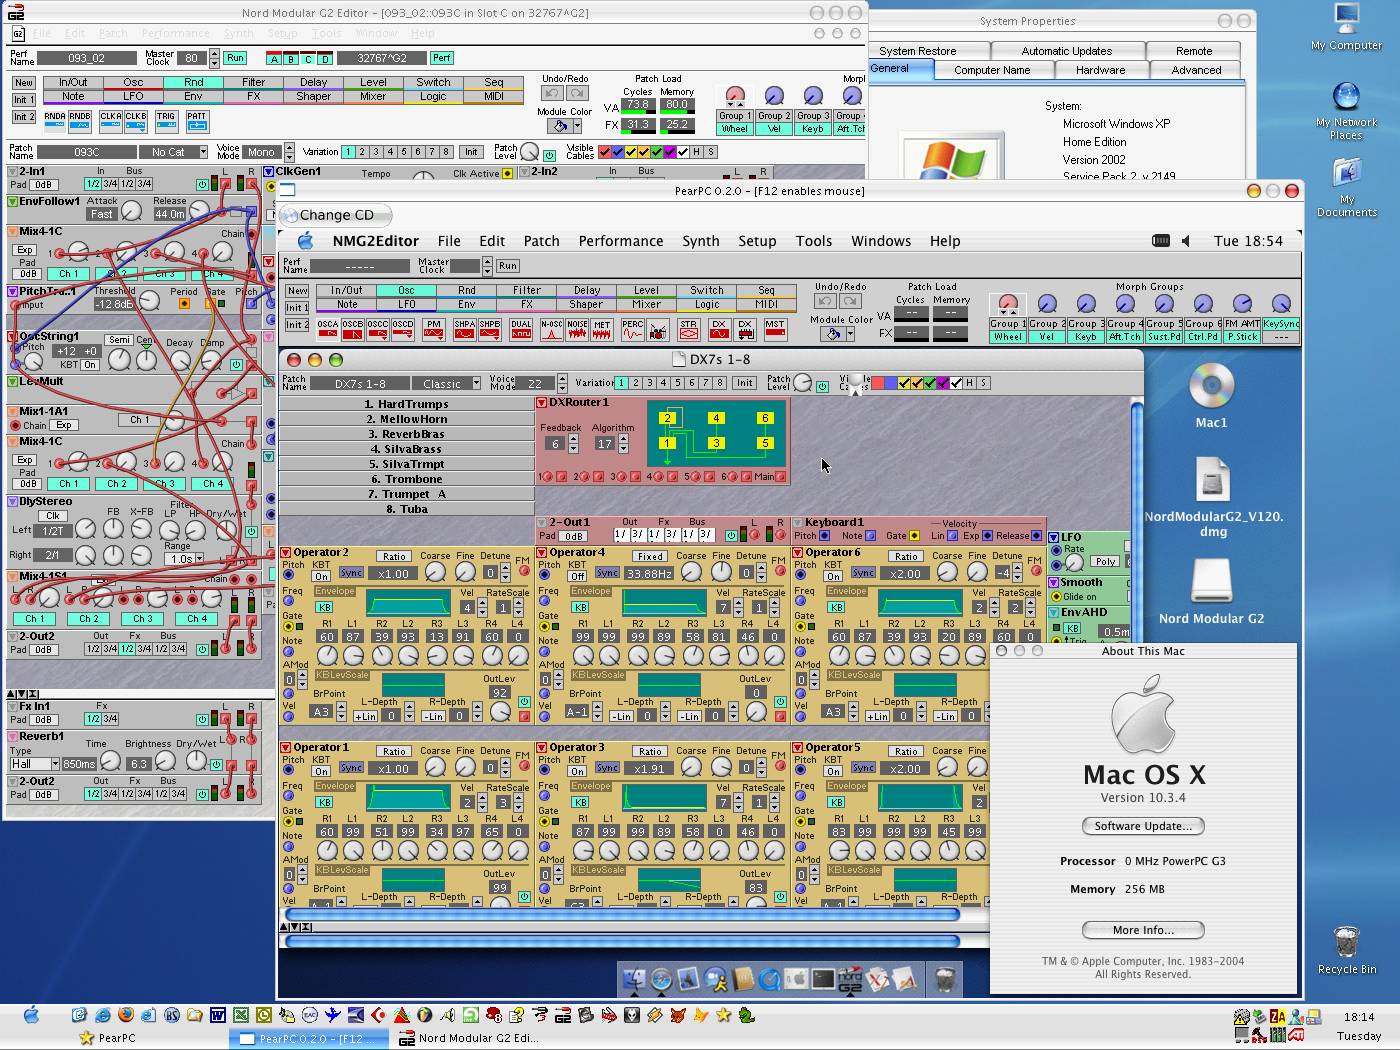Collapse the Operator2 module triangle
This screenshot has width=1400, height=1050.
point(286,553)
